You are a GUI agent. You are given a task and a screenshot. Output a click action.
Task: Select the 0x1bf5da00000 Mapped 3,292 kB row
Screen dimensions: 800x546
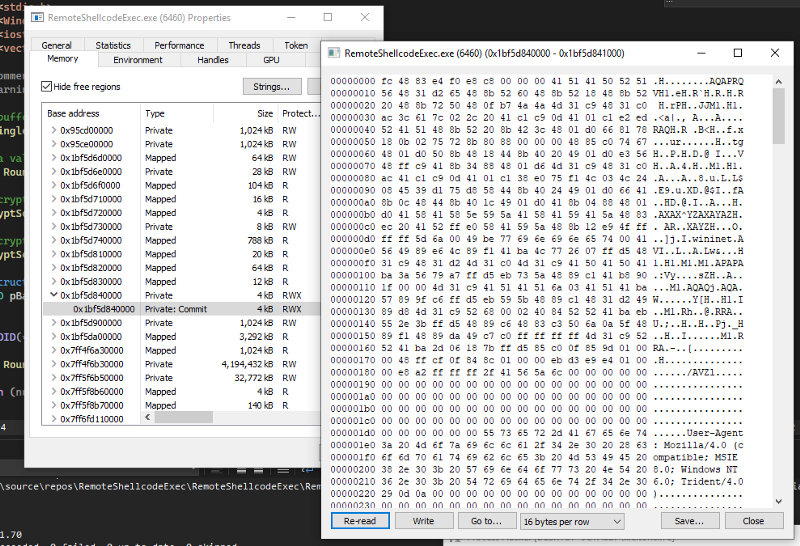tap(182, 337)
